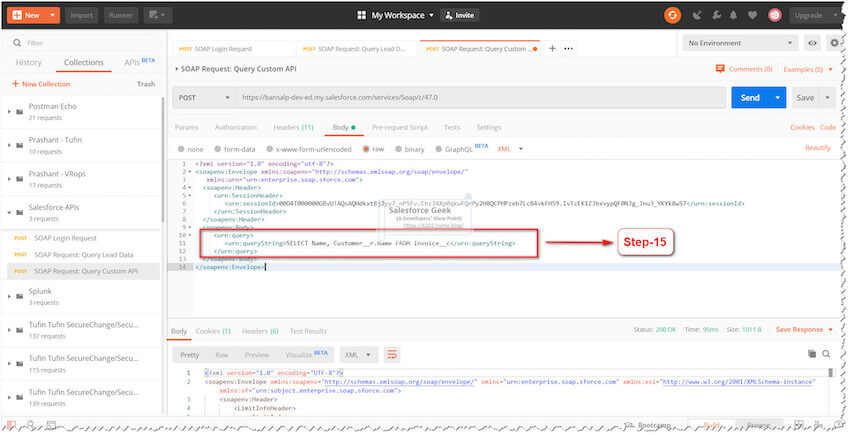Switch to the Collections tab
Screen dimensions: 850x435
tap(83, 62)
